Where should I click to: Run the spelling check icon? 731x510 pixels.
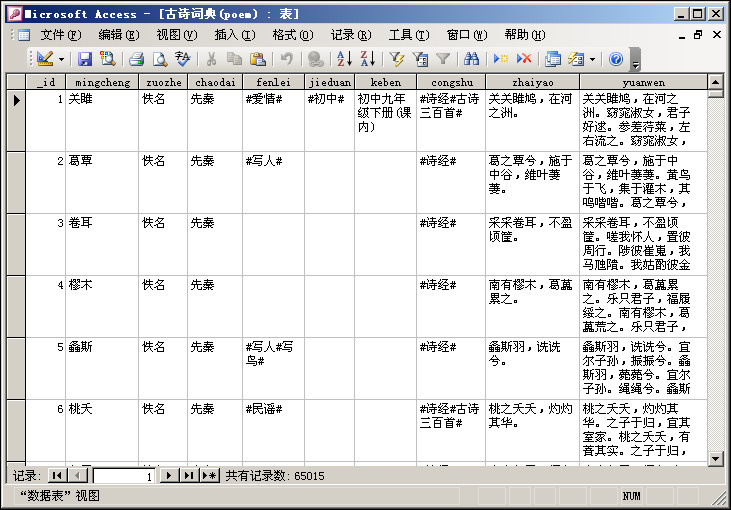[183, 59]
